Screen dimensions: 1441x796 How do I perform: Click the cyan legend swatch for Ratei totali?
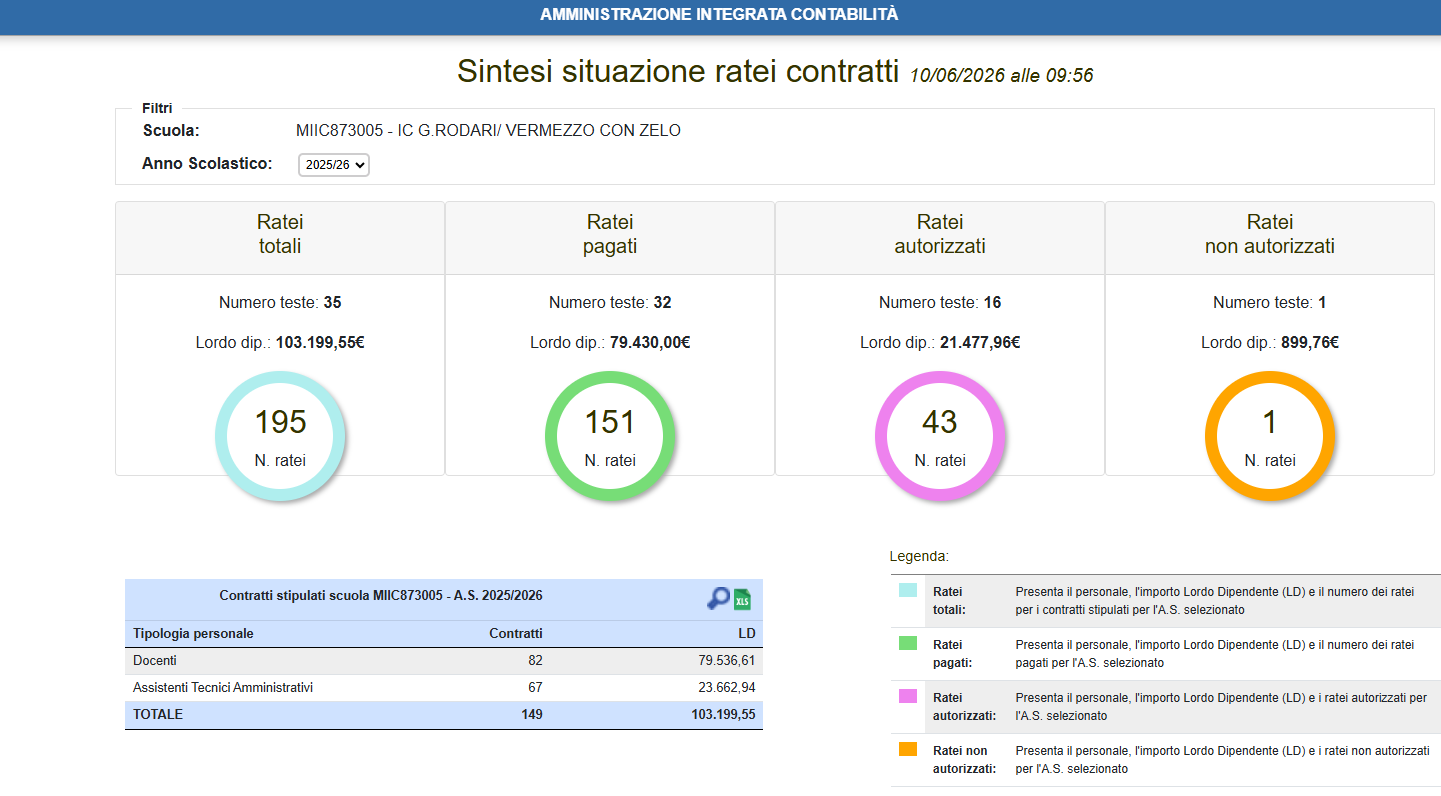click(x=908, y=590)
